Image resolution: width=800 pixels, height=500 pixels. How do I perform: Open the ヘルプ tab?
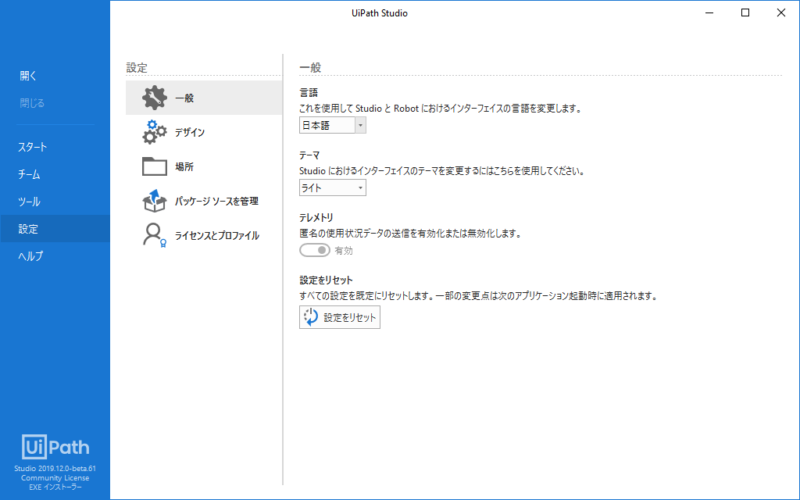(32, 256)
